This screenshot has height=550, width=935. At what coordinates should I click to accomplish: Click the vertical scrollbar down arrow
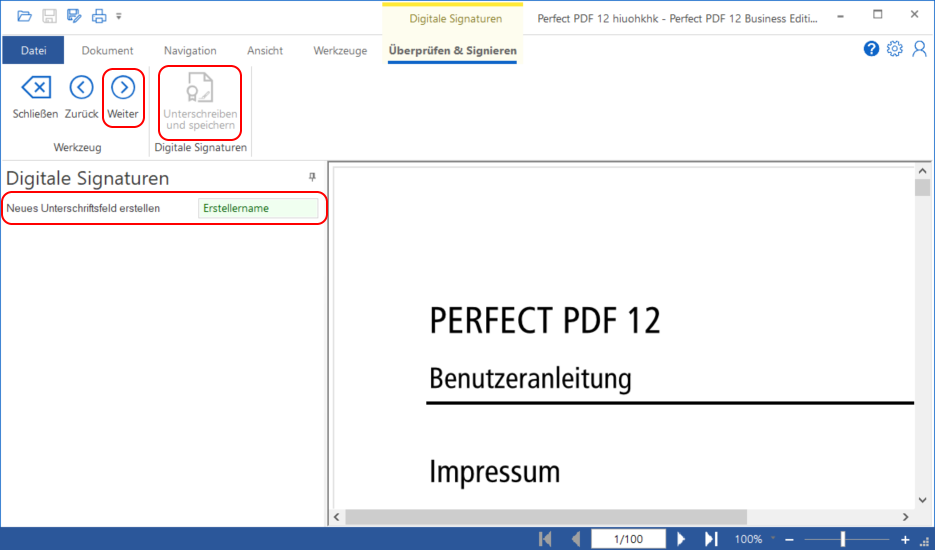click(922, 500)
